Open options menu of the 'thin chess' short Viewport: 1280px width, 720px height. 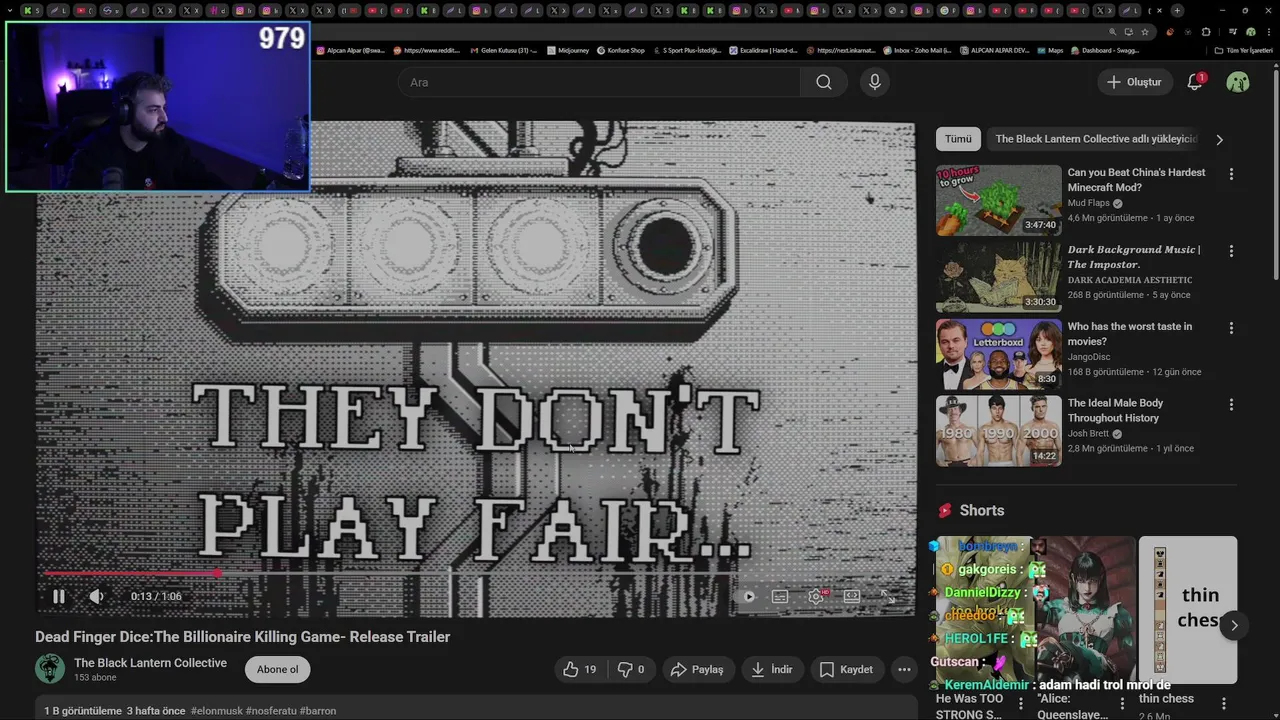[x=1224, y=704]
